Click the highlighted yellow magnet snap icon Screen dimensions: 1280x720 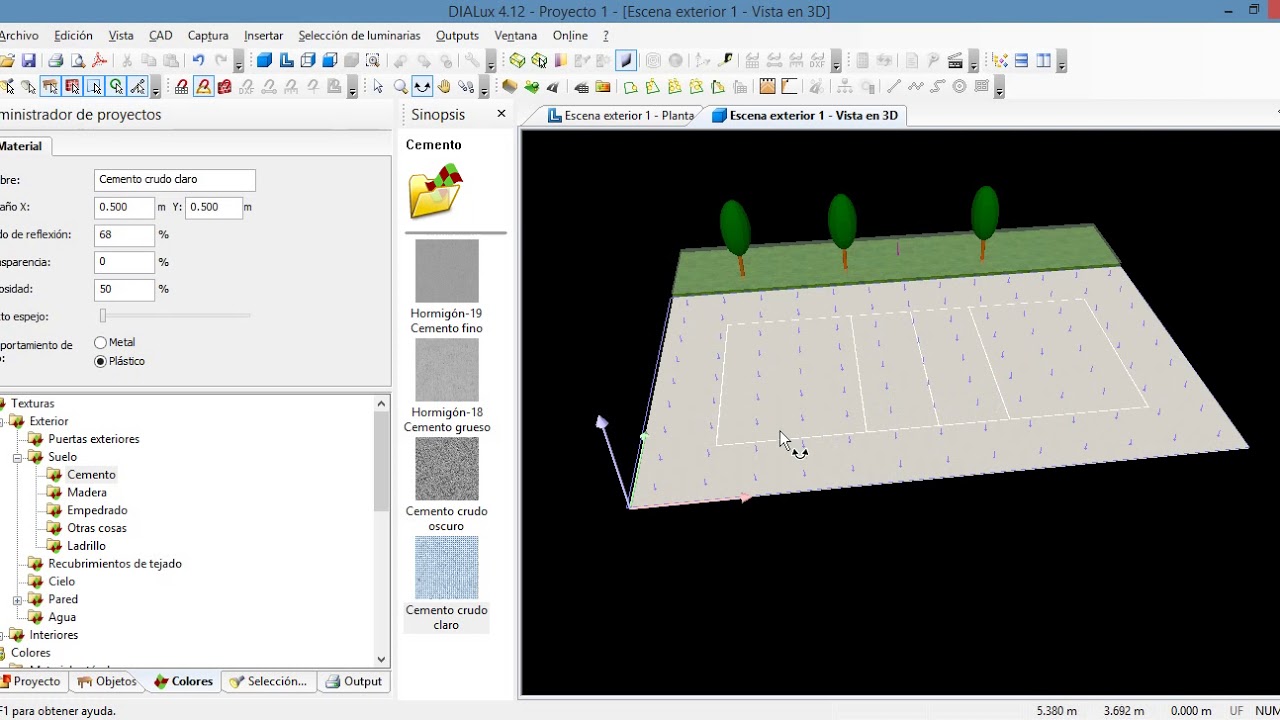[x=203, y=87]
